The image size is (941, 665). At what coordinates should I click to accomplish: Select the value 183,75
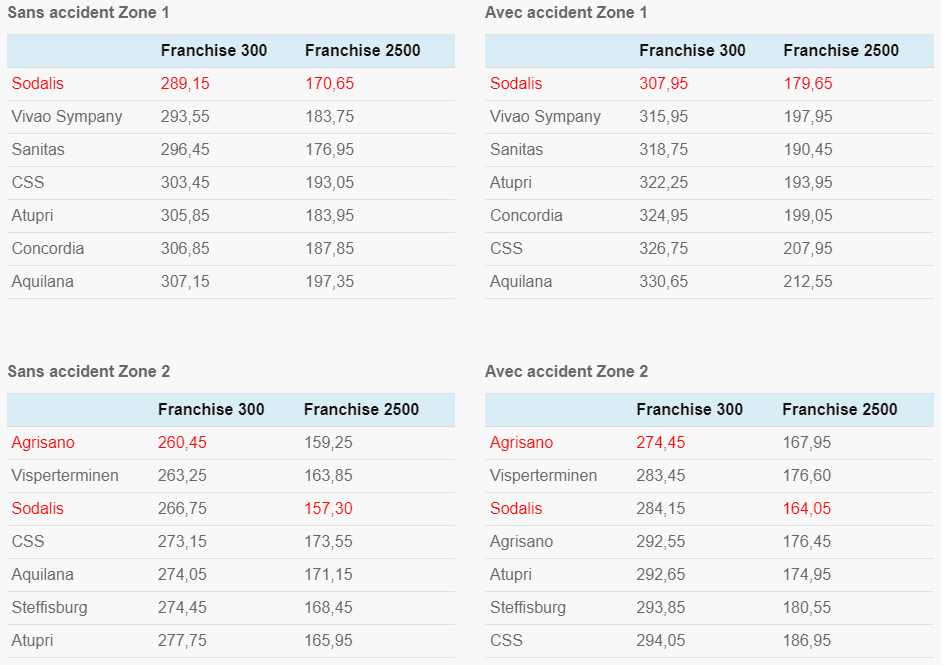329,116
